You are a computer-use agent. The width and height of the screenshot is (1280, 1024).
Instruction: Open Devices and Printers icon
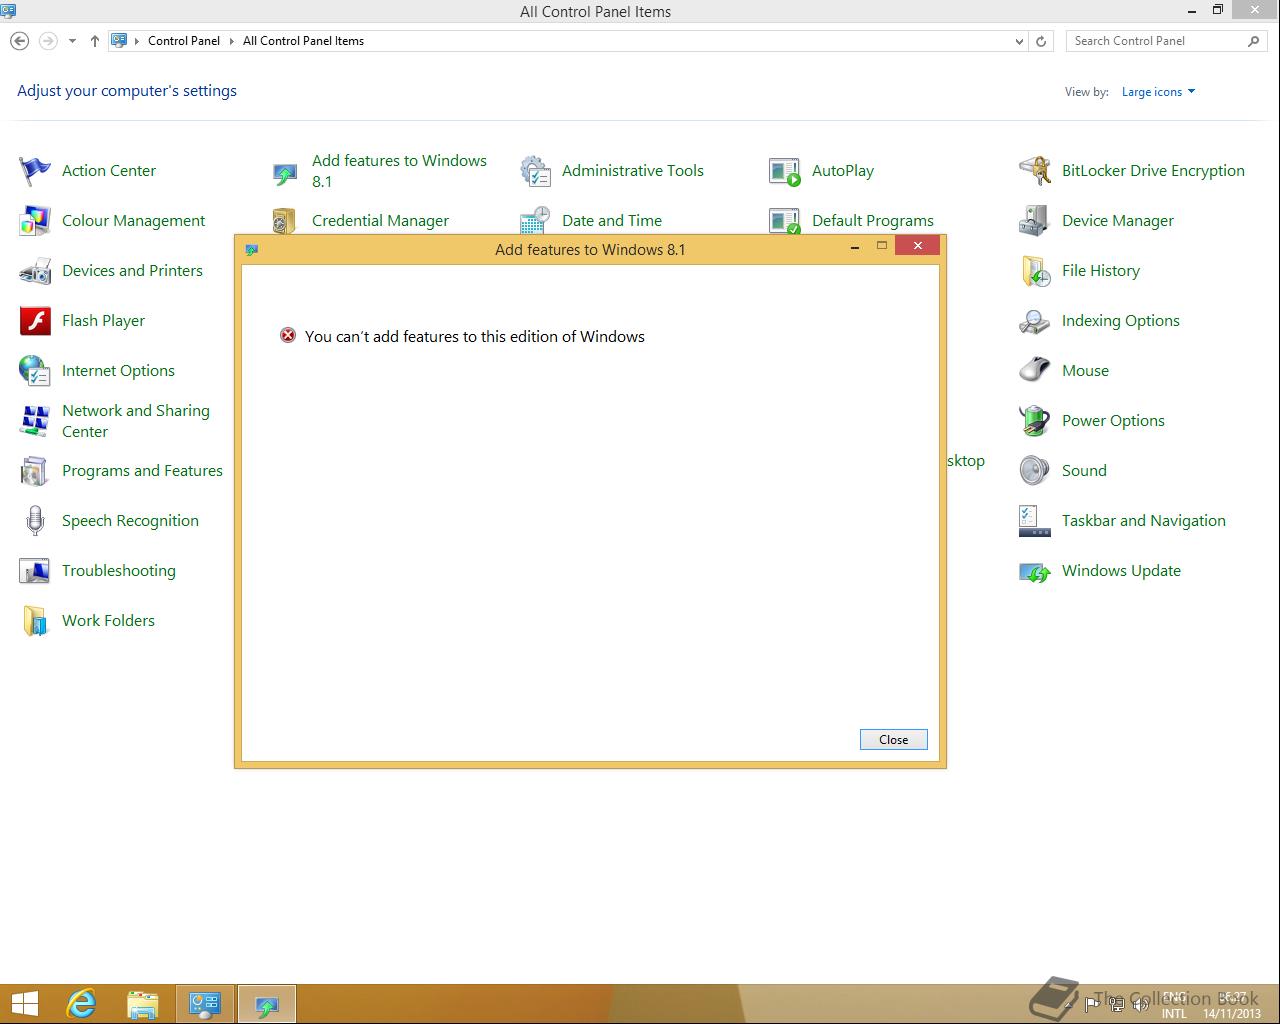(x=35, y=271)
